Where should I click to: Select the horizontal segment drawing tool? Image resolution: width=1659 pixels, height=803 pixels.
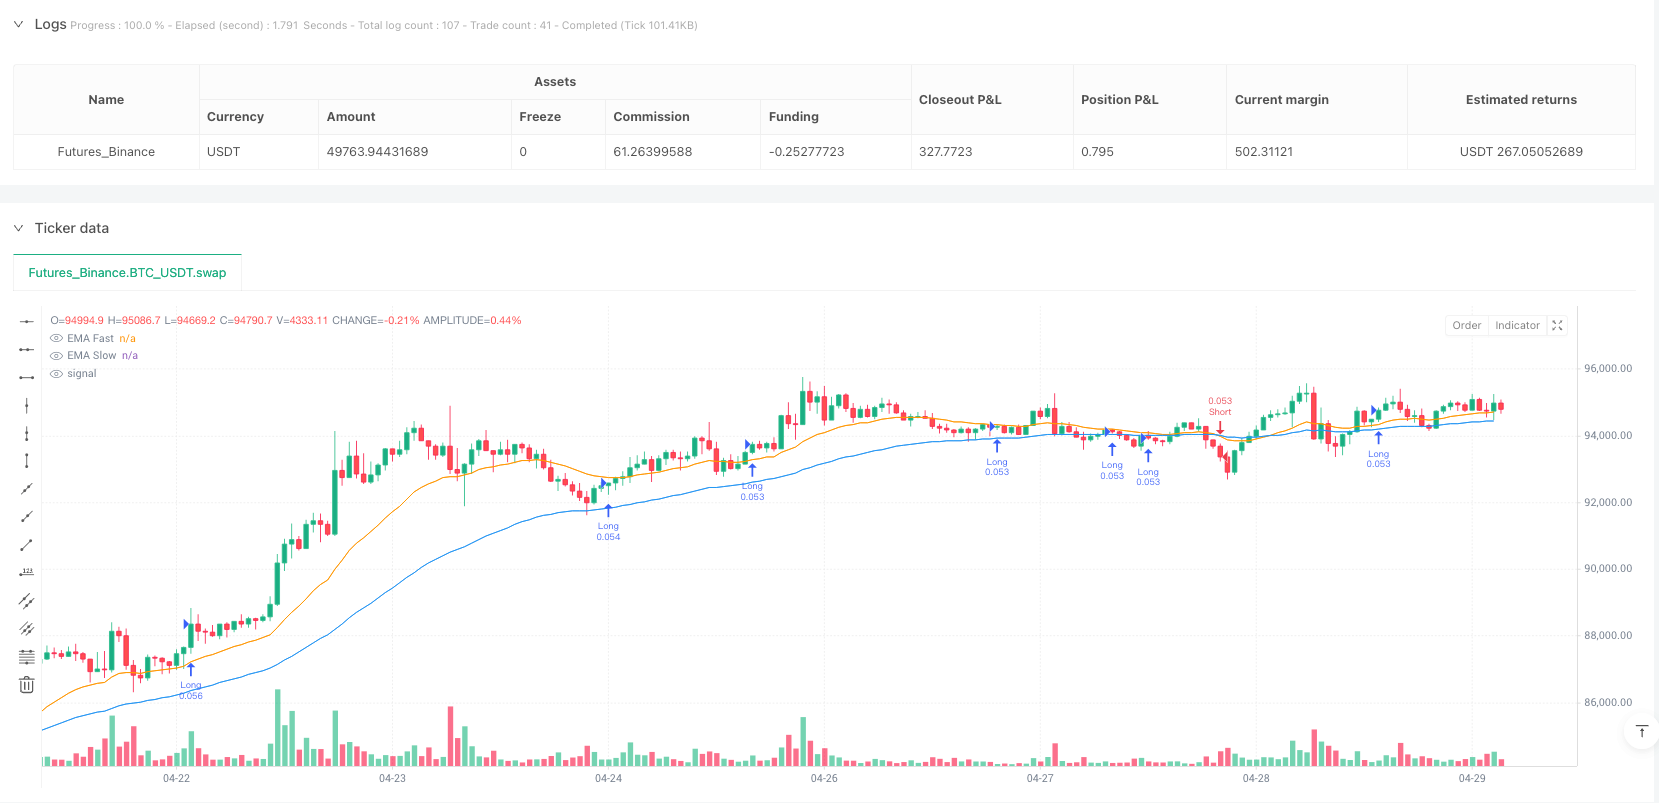[27, 377]
